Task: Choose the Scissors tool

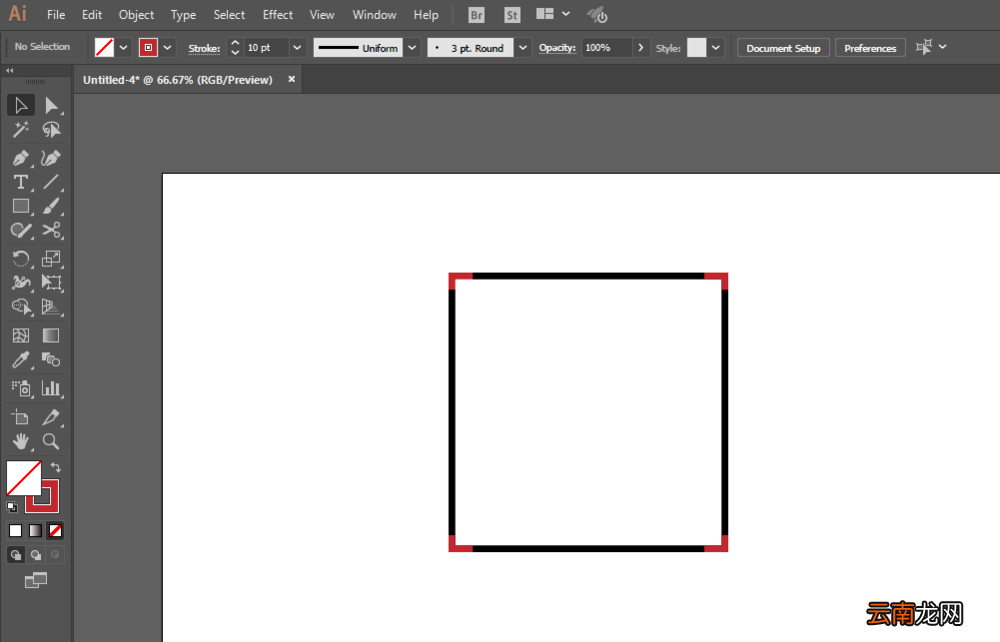Action: click(51, 230)
